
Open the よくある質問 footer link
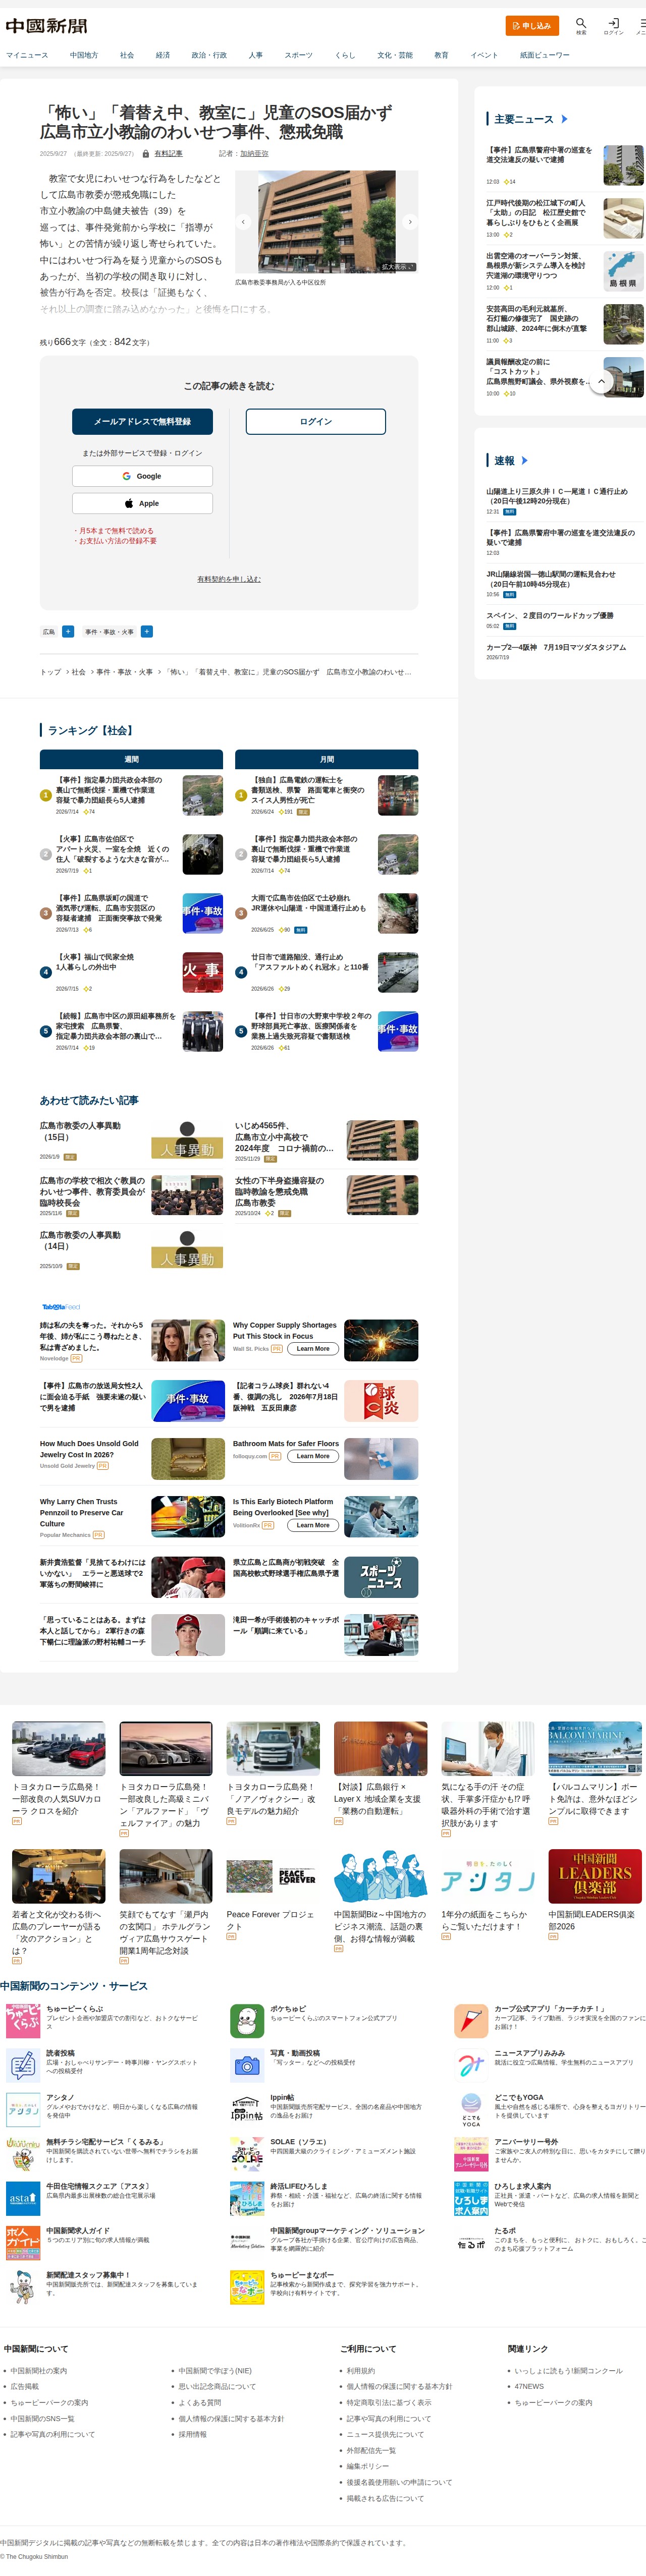(200, 2402)
